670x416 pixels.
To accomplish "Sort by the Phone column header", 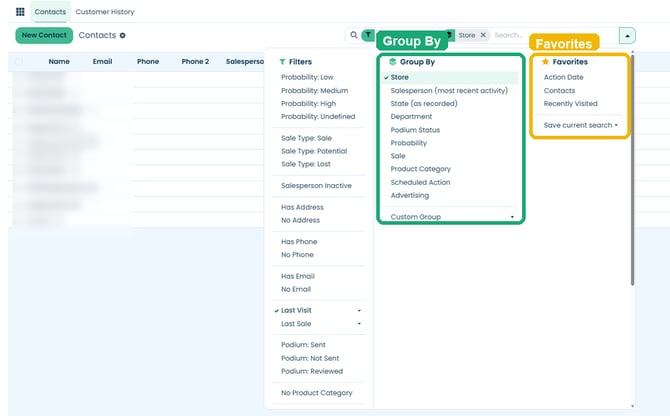I will pos(148,62).
